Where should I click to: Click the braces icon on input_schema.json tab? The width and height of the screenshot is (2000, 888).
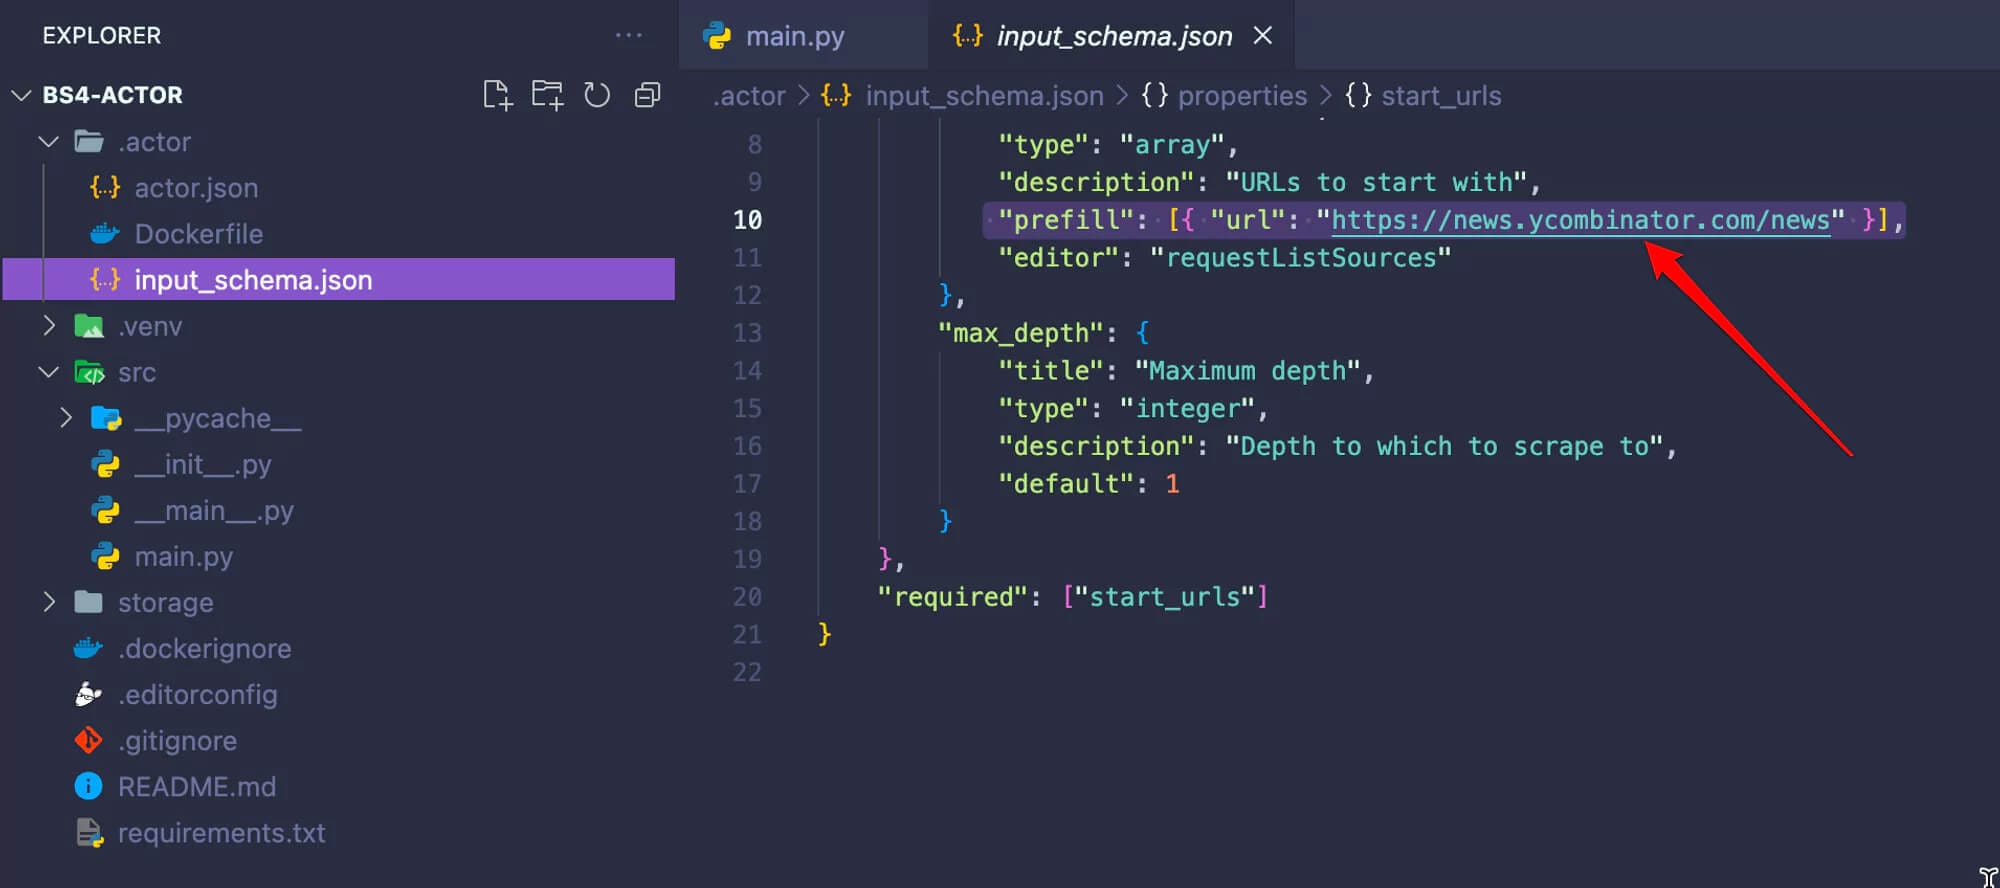tap(968, 36)
